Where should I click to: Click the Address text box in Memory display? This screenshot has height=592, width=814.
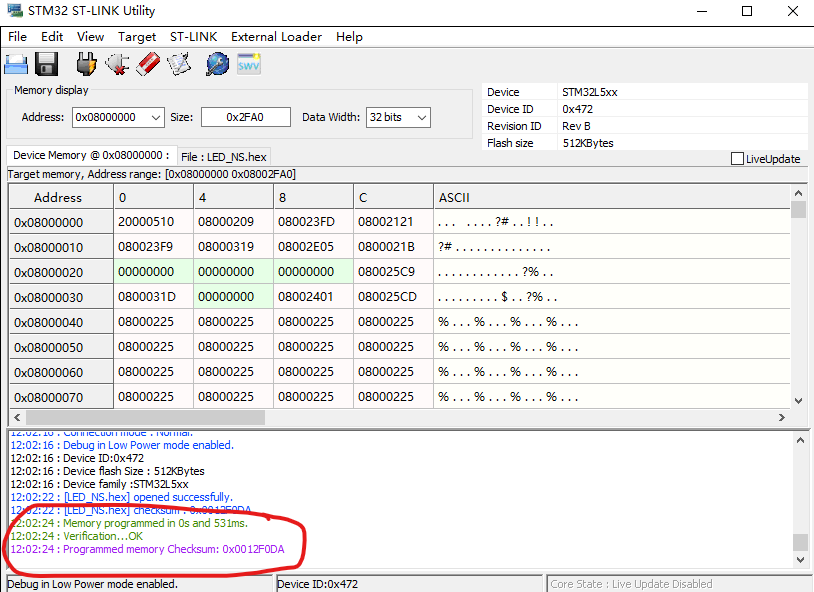pyautogui.click(x=111, y=117)
